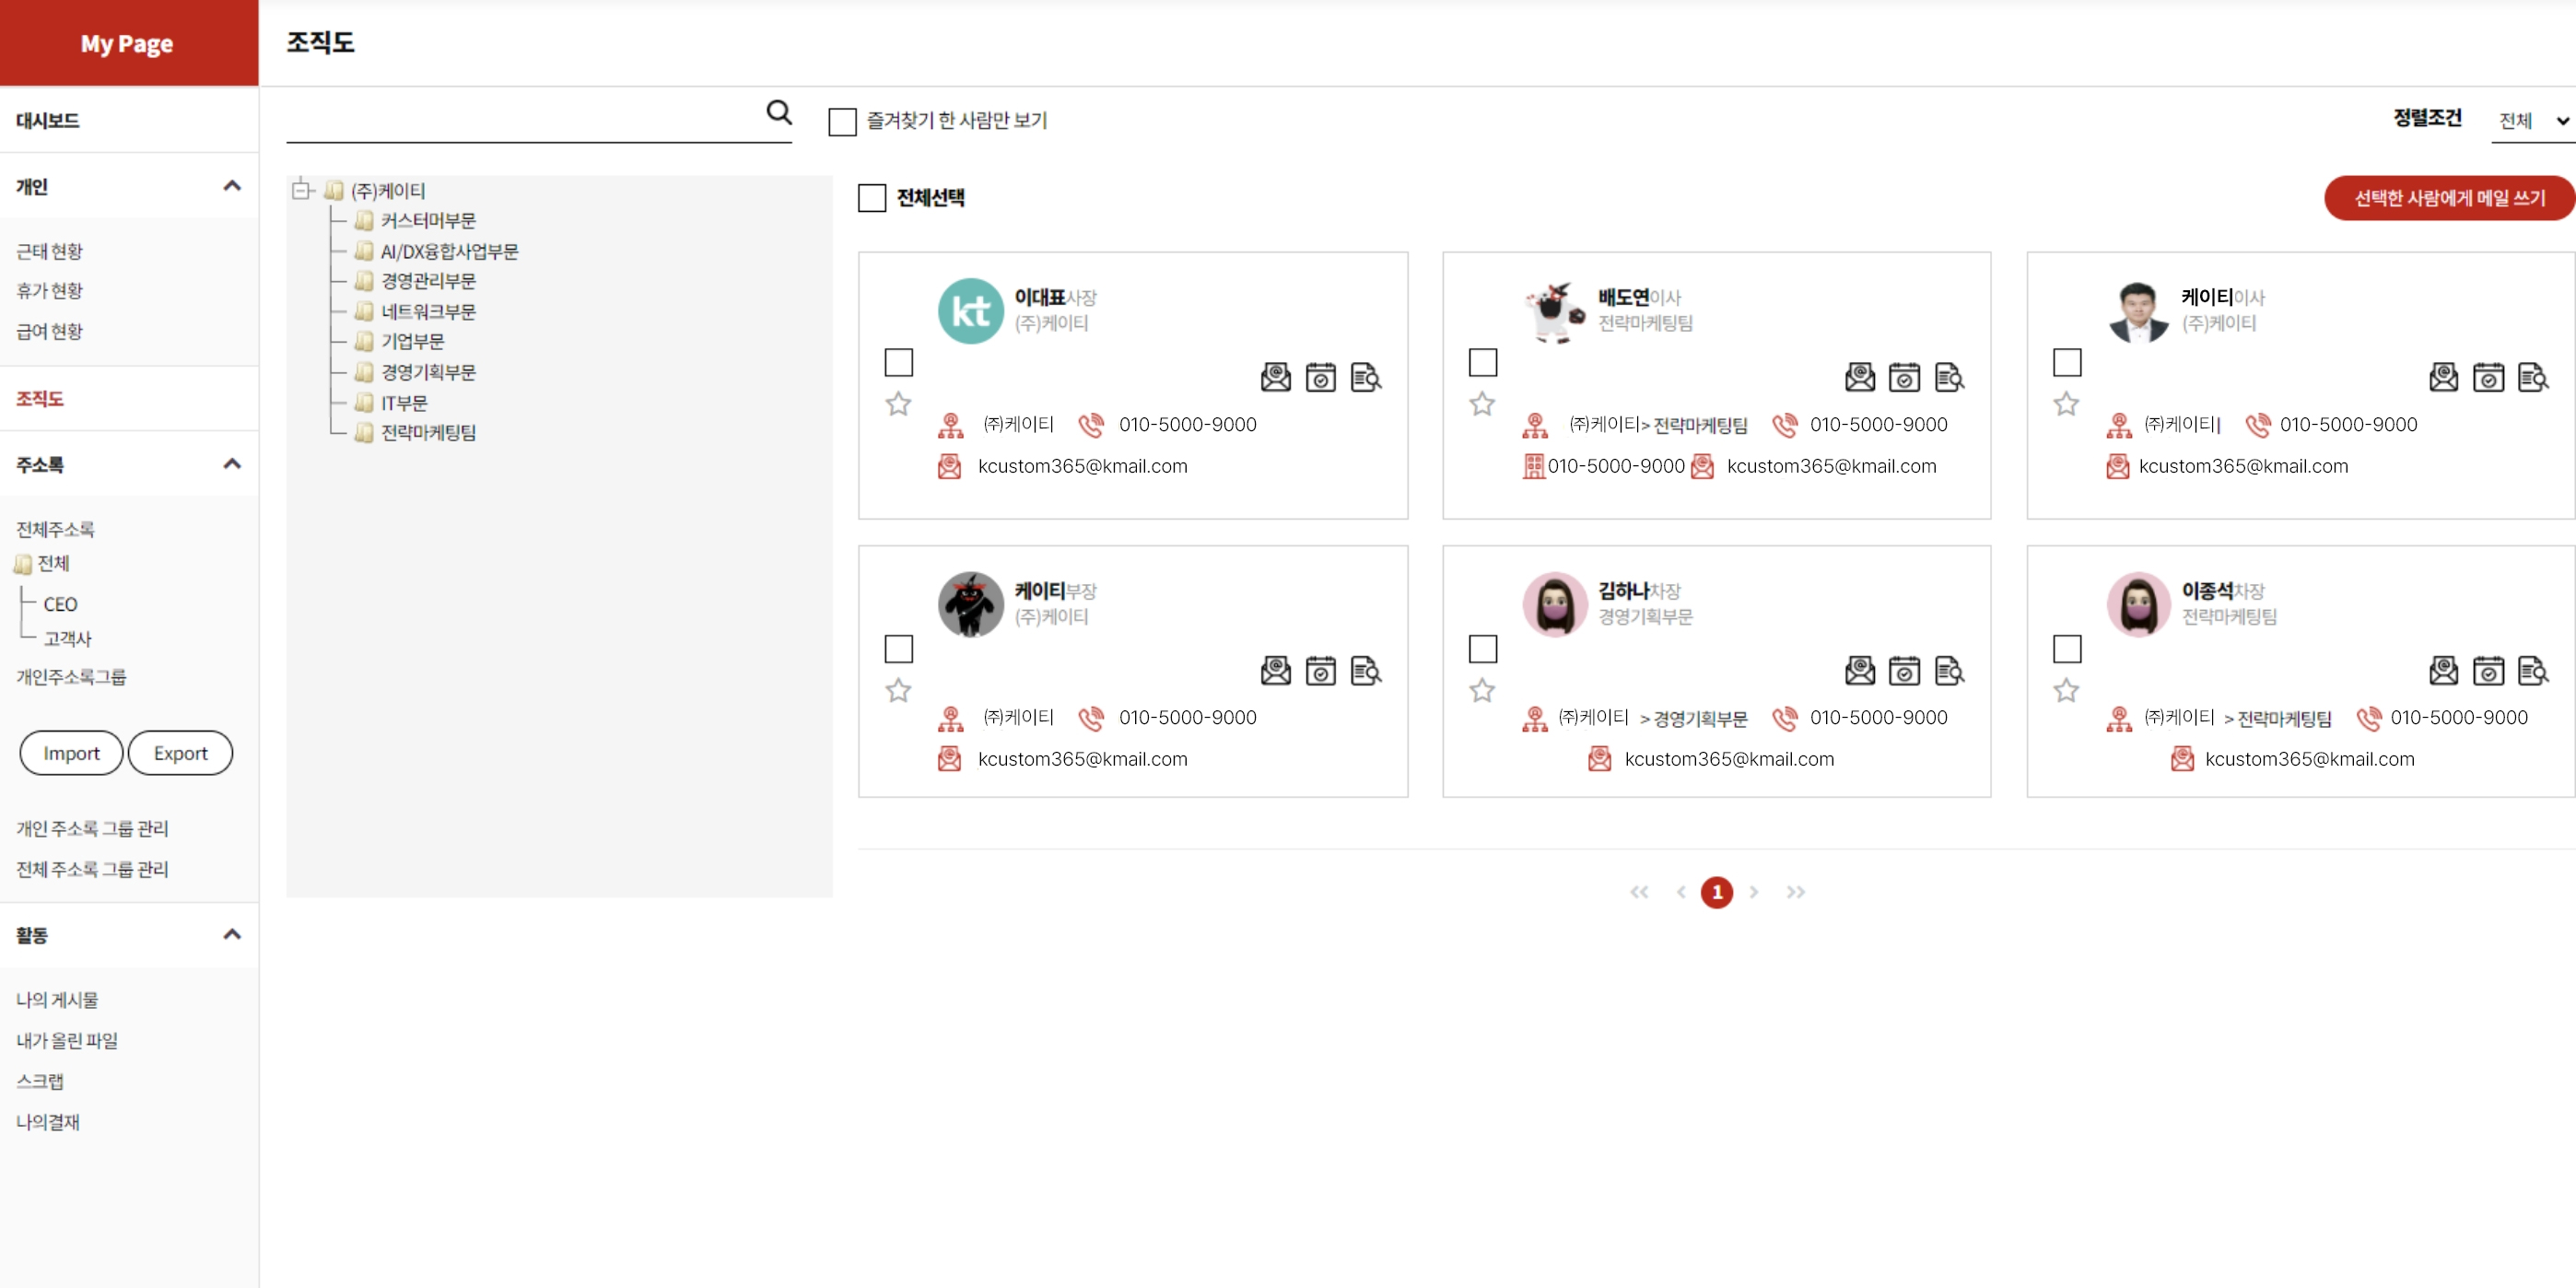Click 선택한 사람에게 메일 쓰기 button
Image resolution: width=2576 pixels, height=1288 pixels.
pyautogui.click(x=2448, y=198)
